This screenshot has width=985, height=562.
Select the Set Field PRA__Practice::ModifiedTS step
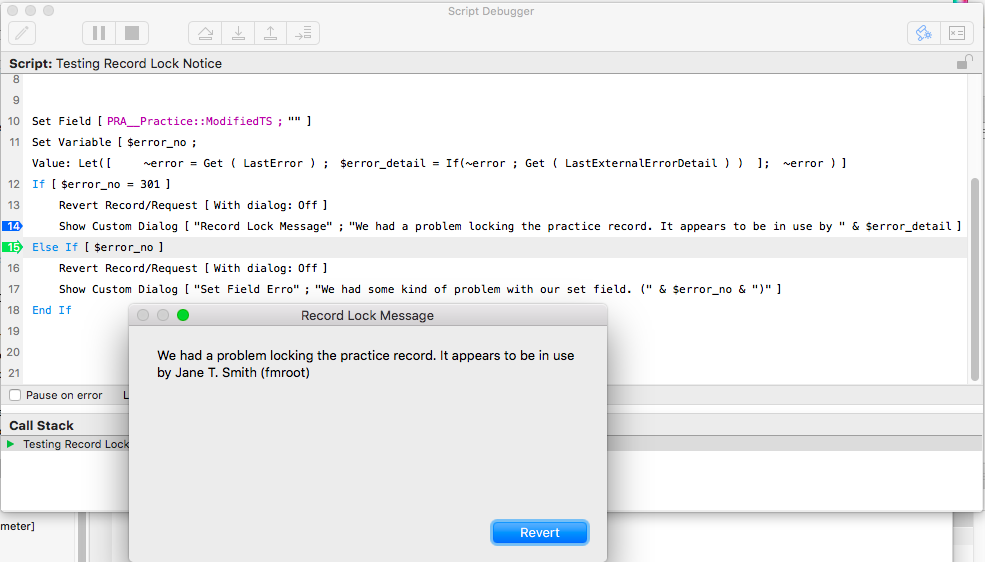point(171,121)
